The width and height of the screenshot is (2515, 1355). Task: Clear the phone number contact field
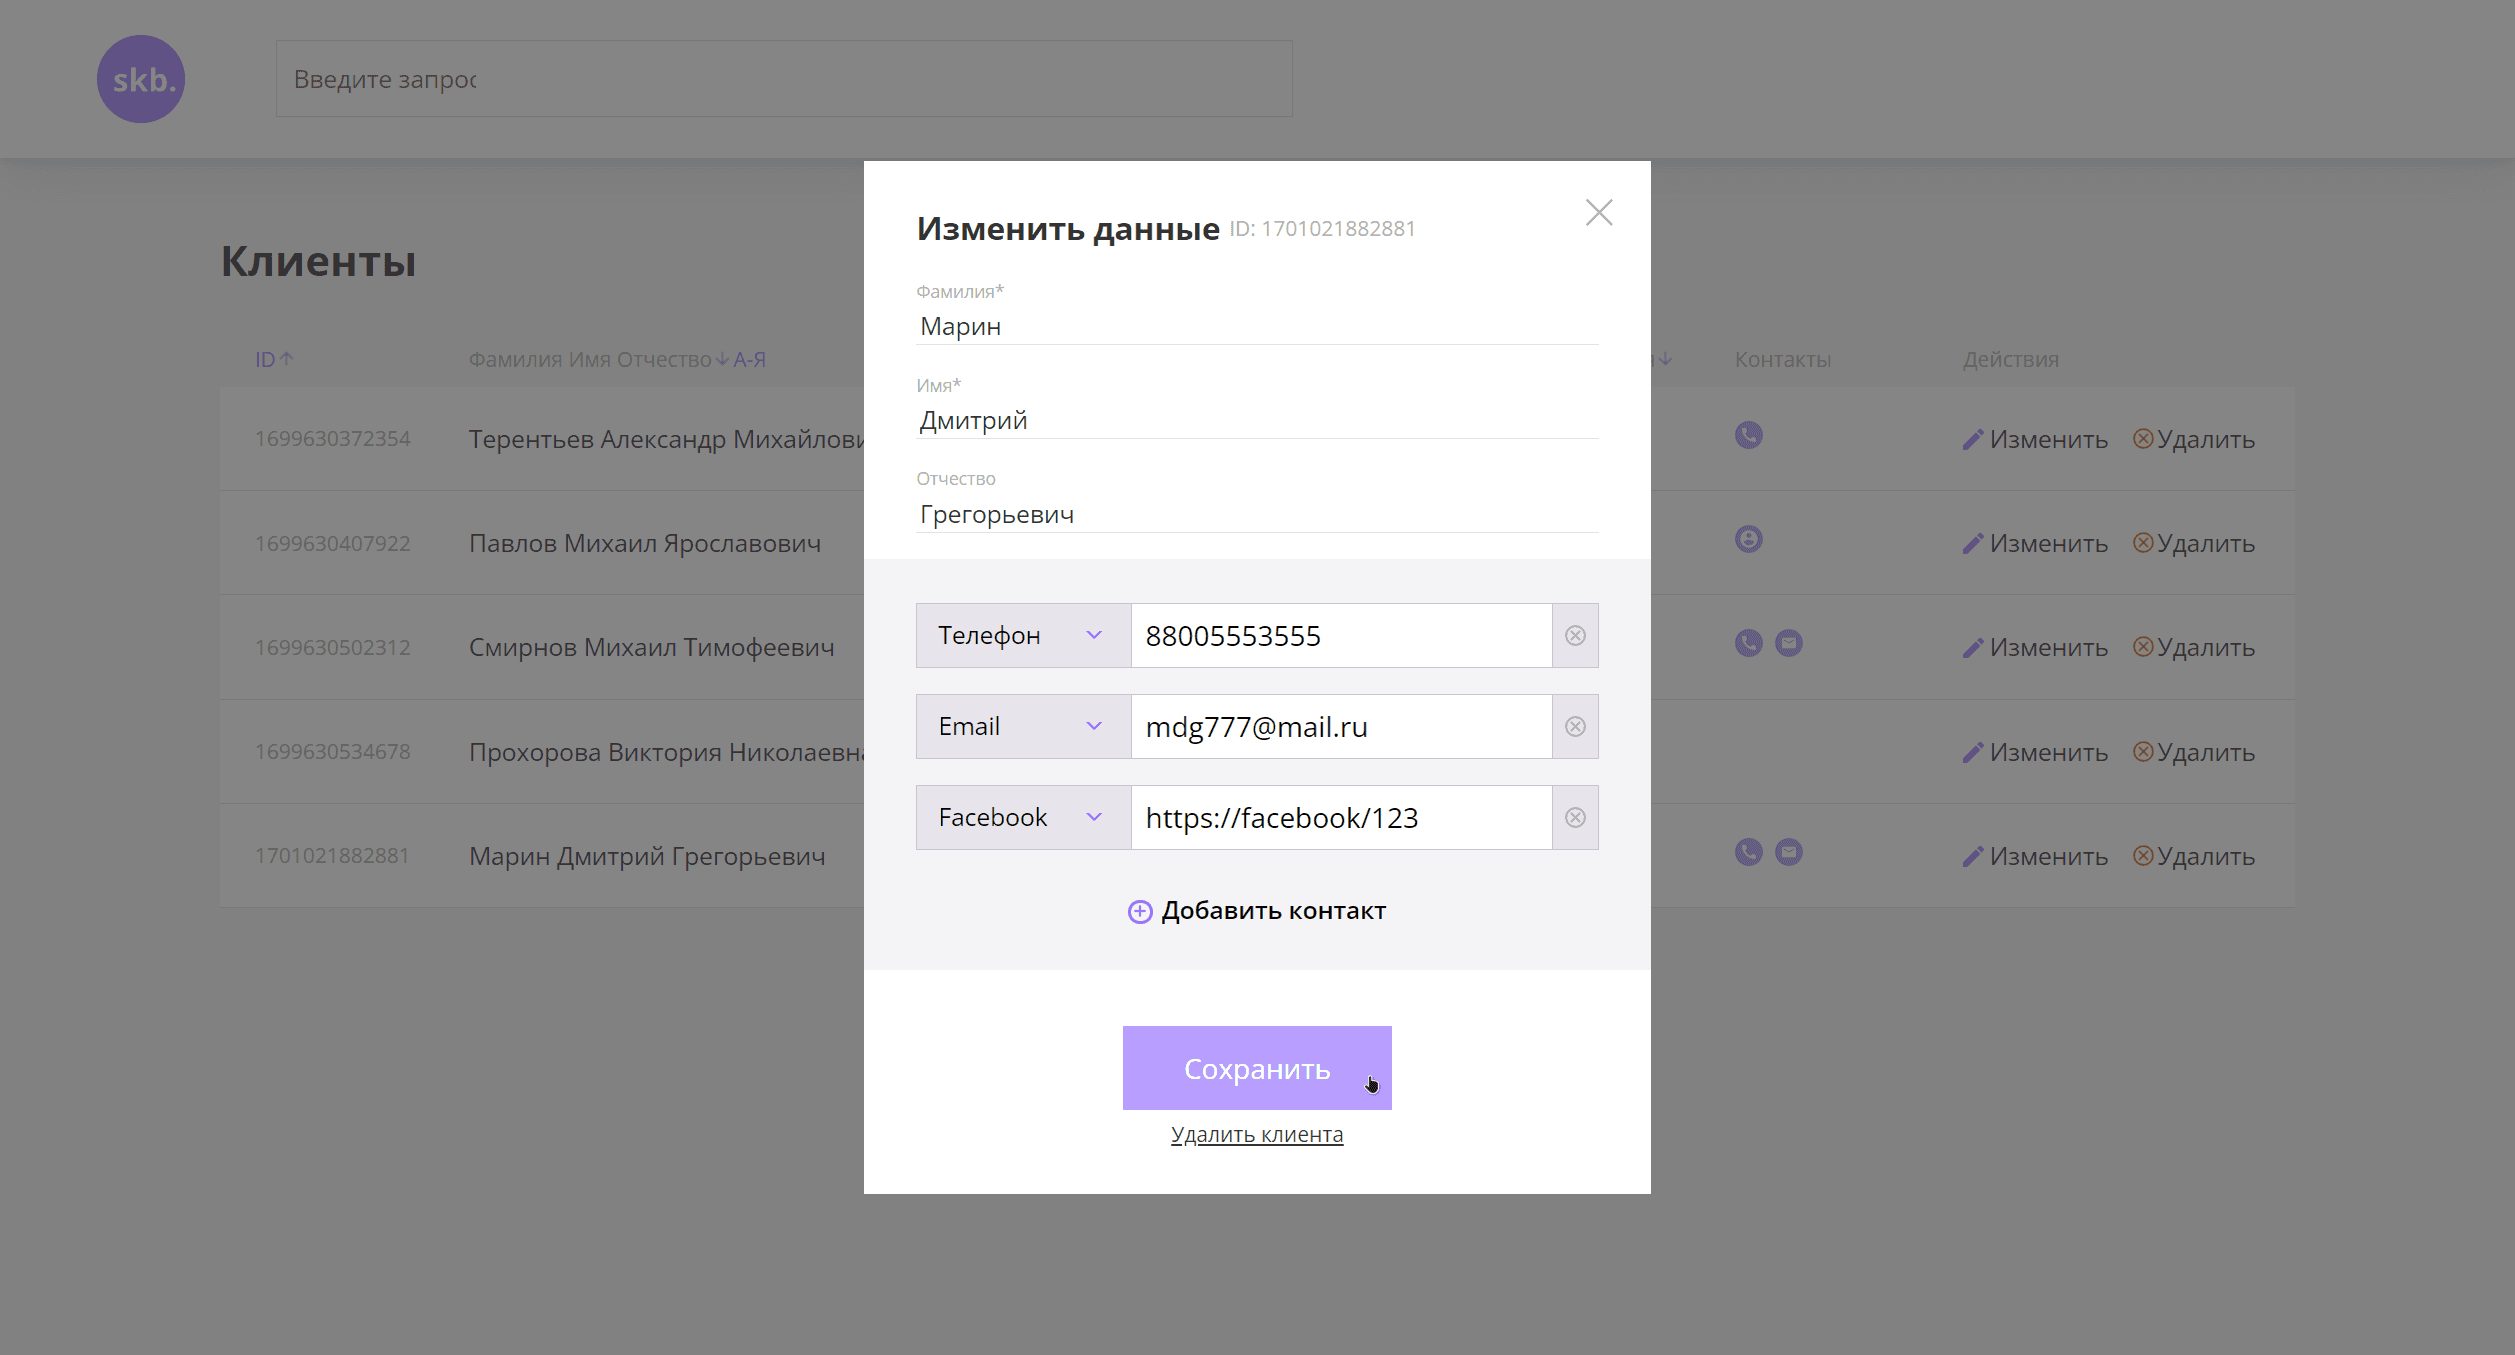pyautogui.click(x=1575, y=636)
